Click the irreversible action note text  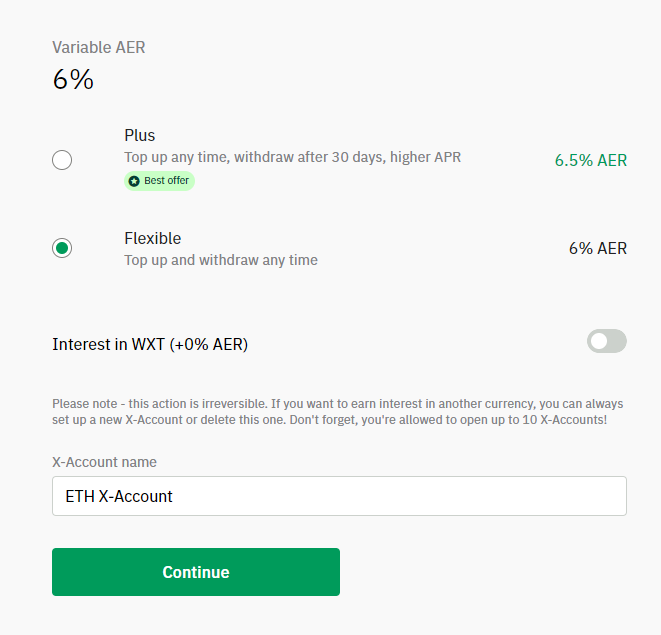(338, 412)
